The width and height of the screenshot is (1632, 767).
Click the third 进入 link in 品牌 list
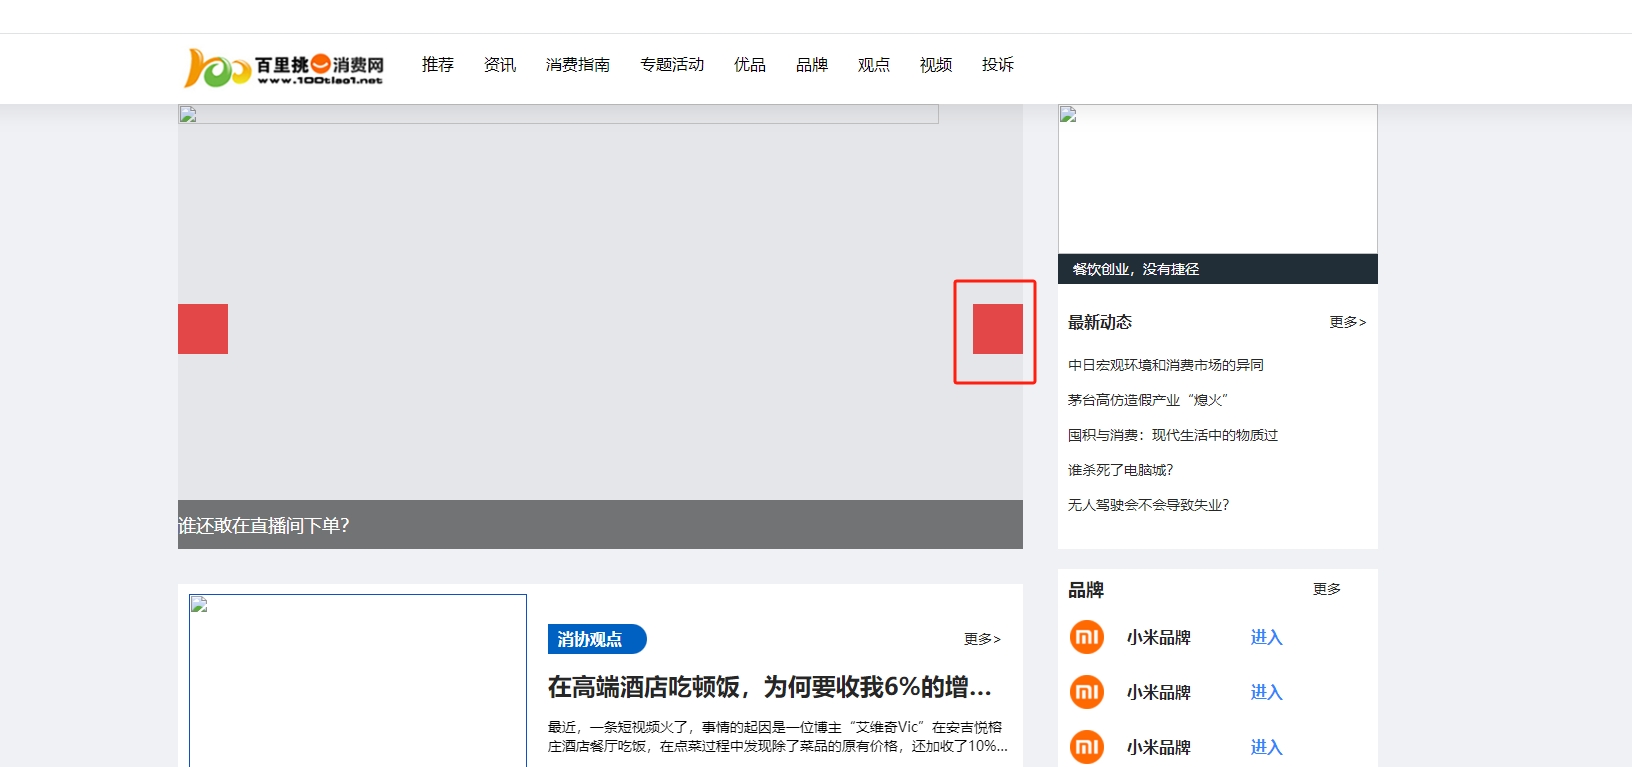click(x=1267, y=747)
